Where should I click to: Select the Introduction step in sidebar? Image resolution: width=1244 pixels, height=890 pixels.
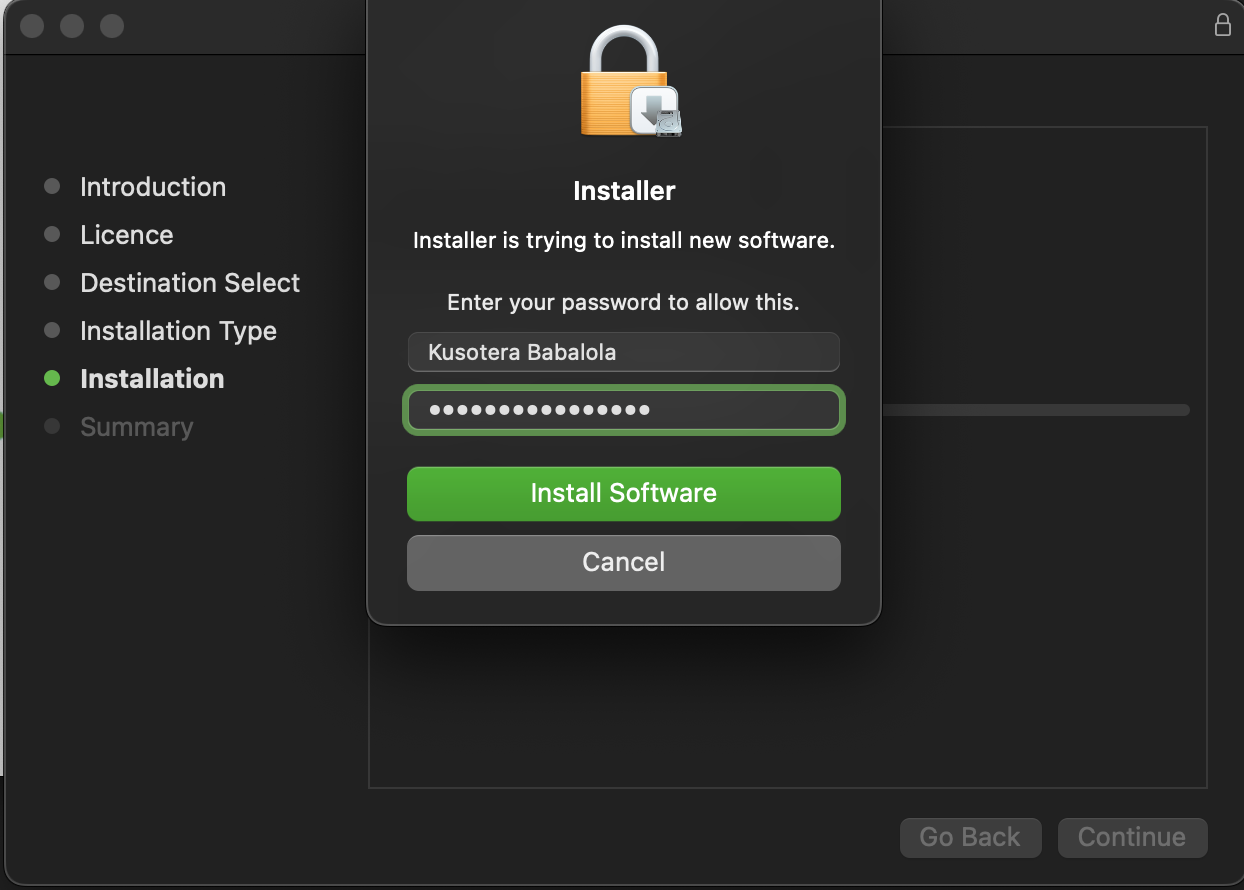[152, 187]
